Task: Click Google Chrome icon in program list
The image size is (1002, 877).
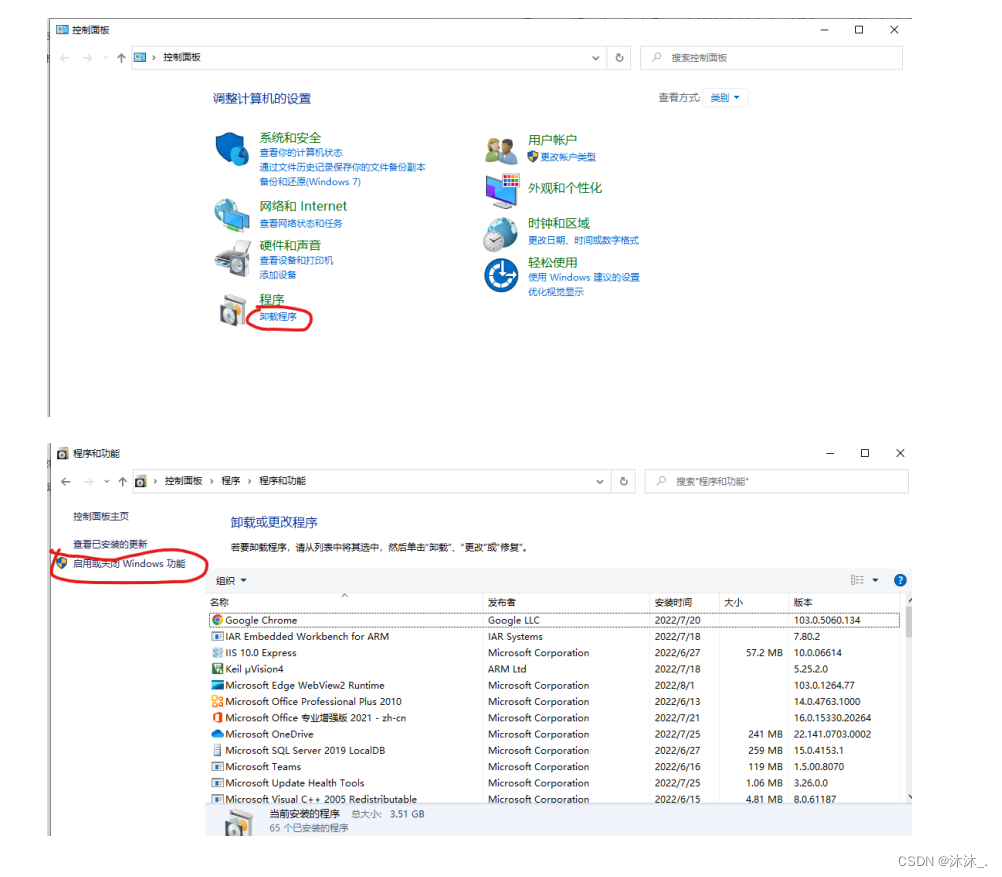Action: tap(217, 620)
